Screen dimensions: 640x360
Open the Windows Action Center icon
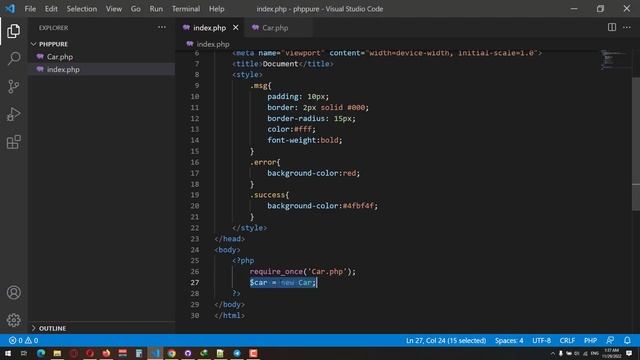629,353
